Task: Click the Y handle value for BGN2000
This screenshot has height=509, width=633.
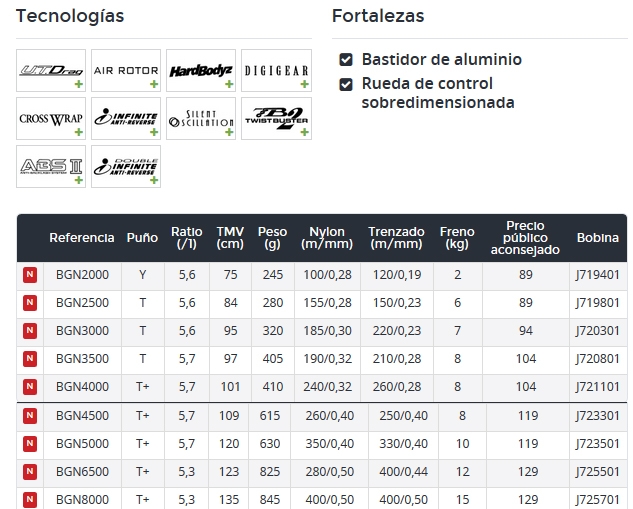Action: [143, 275]
